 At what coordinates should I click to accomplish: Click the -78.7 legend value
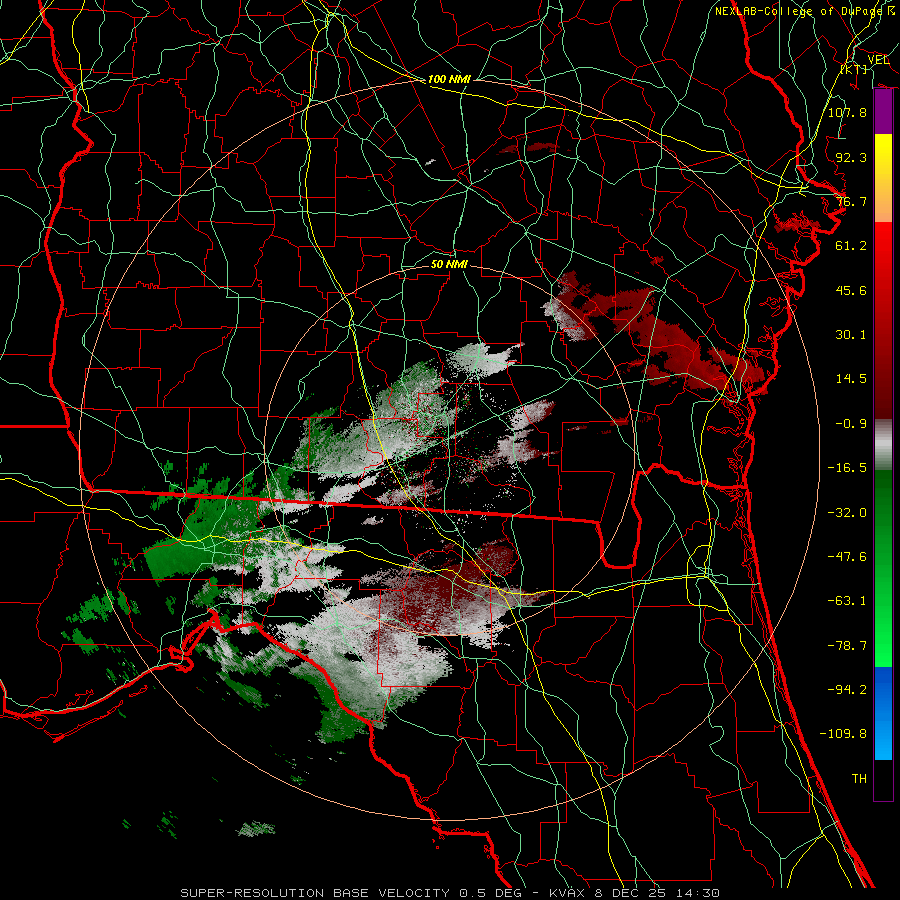coord(847,646)
